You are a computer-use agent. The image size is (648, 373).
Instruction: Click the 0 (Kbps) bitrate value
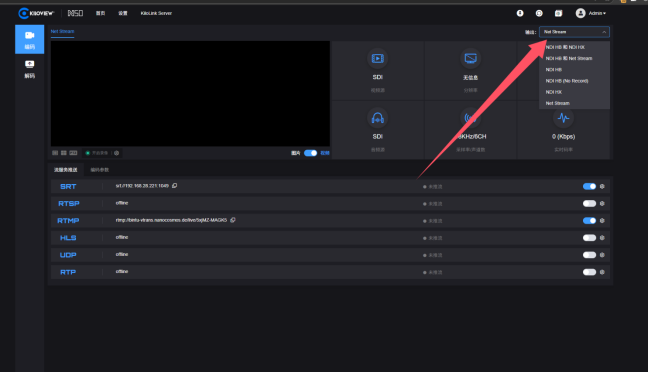tap(563, 137)
